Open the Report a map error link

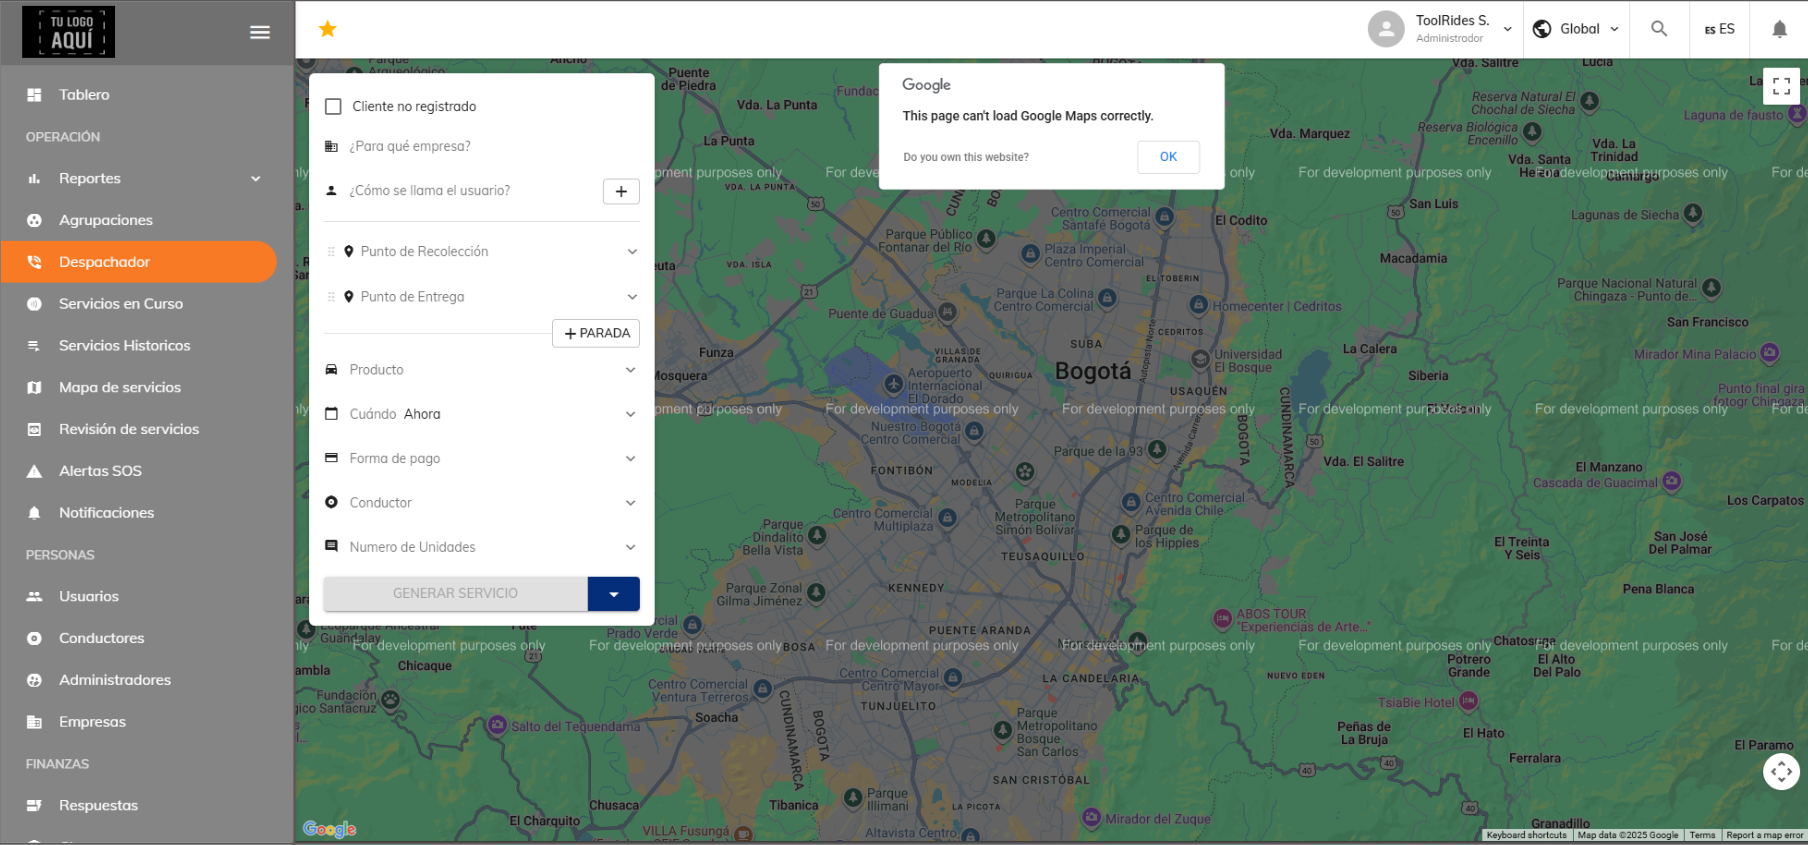(1765, 835)
